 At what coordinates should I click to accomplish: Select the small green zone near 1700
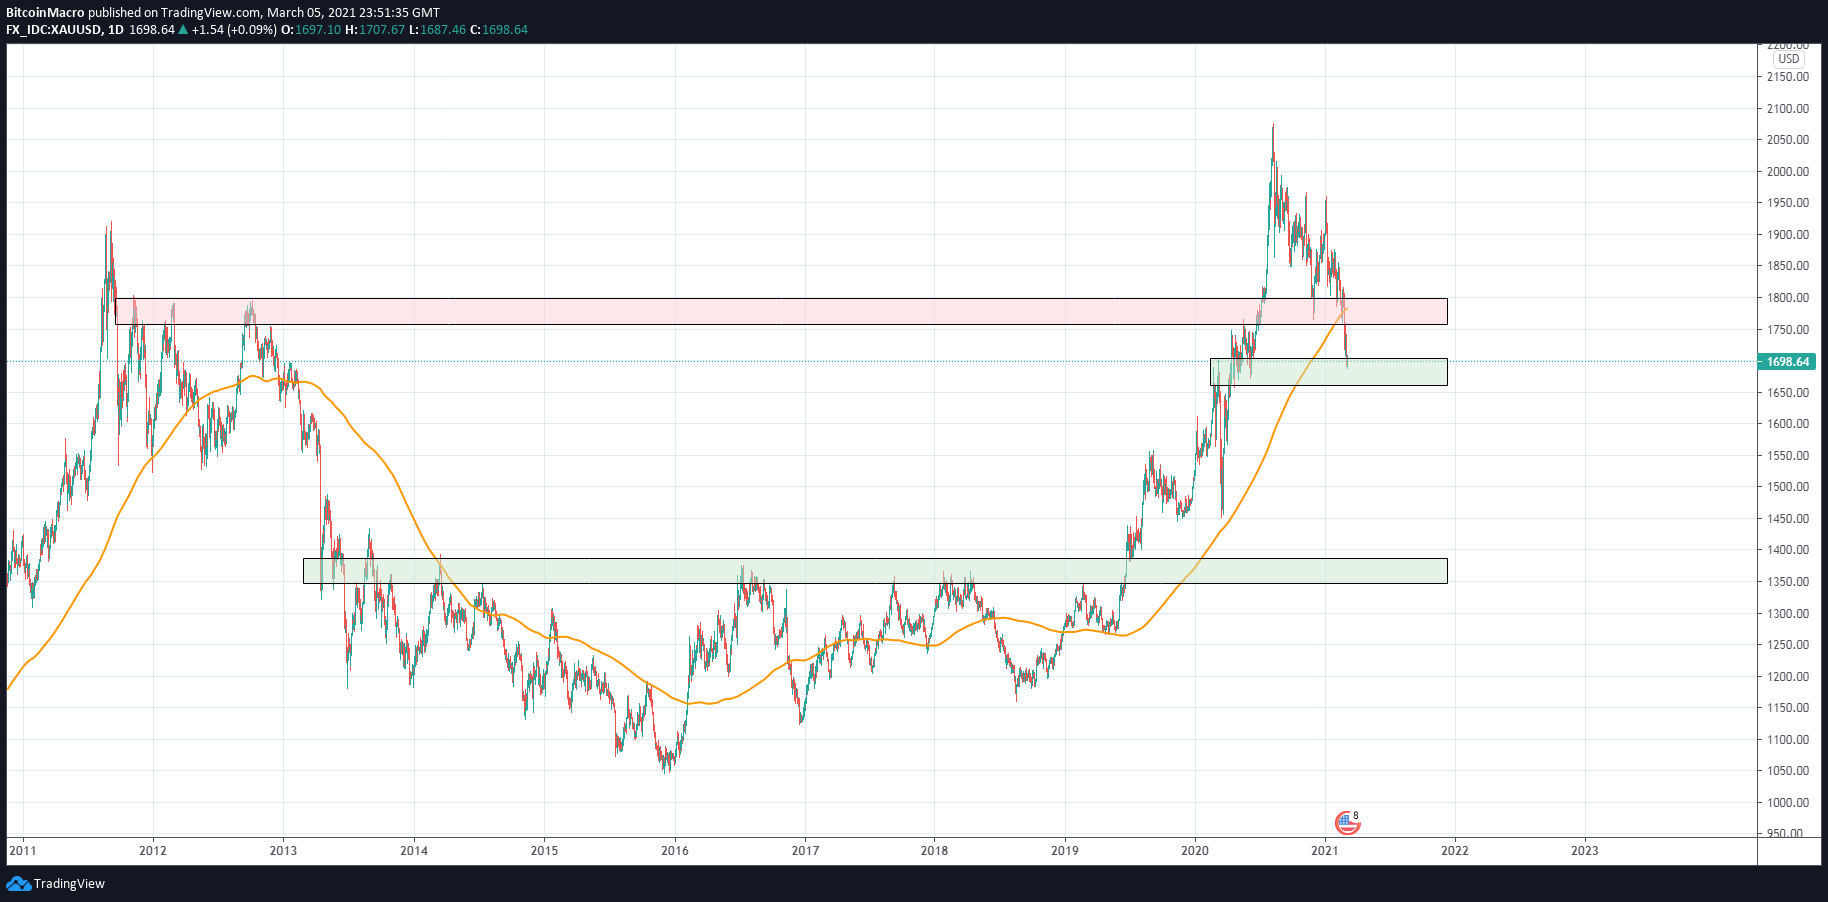[1329, 372]
